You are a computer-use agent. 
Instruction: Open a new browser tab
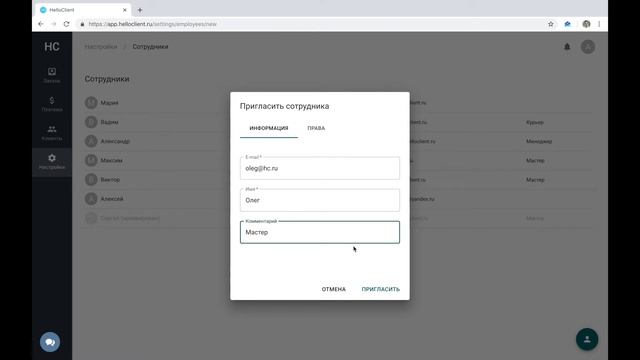click(140, 10)
